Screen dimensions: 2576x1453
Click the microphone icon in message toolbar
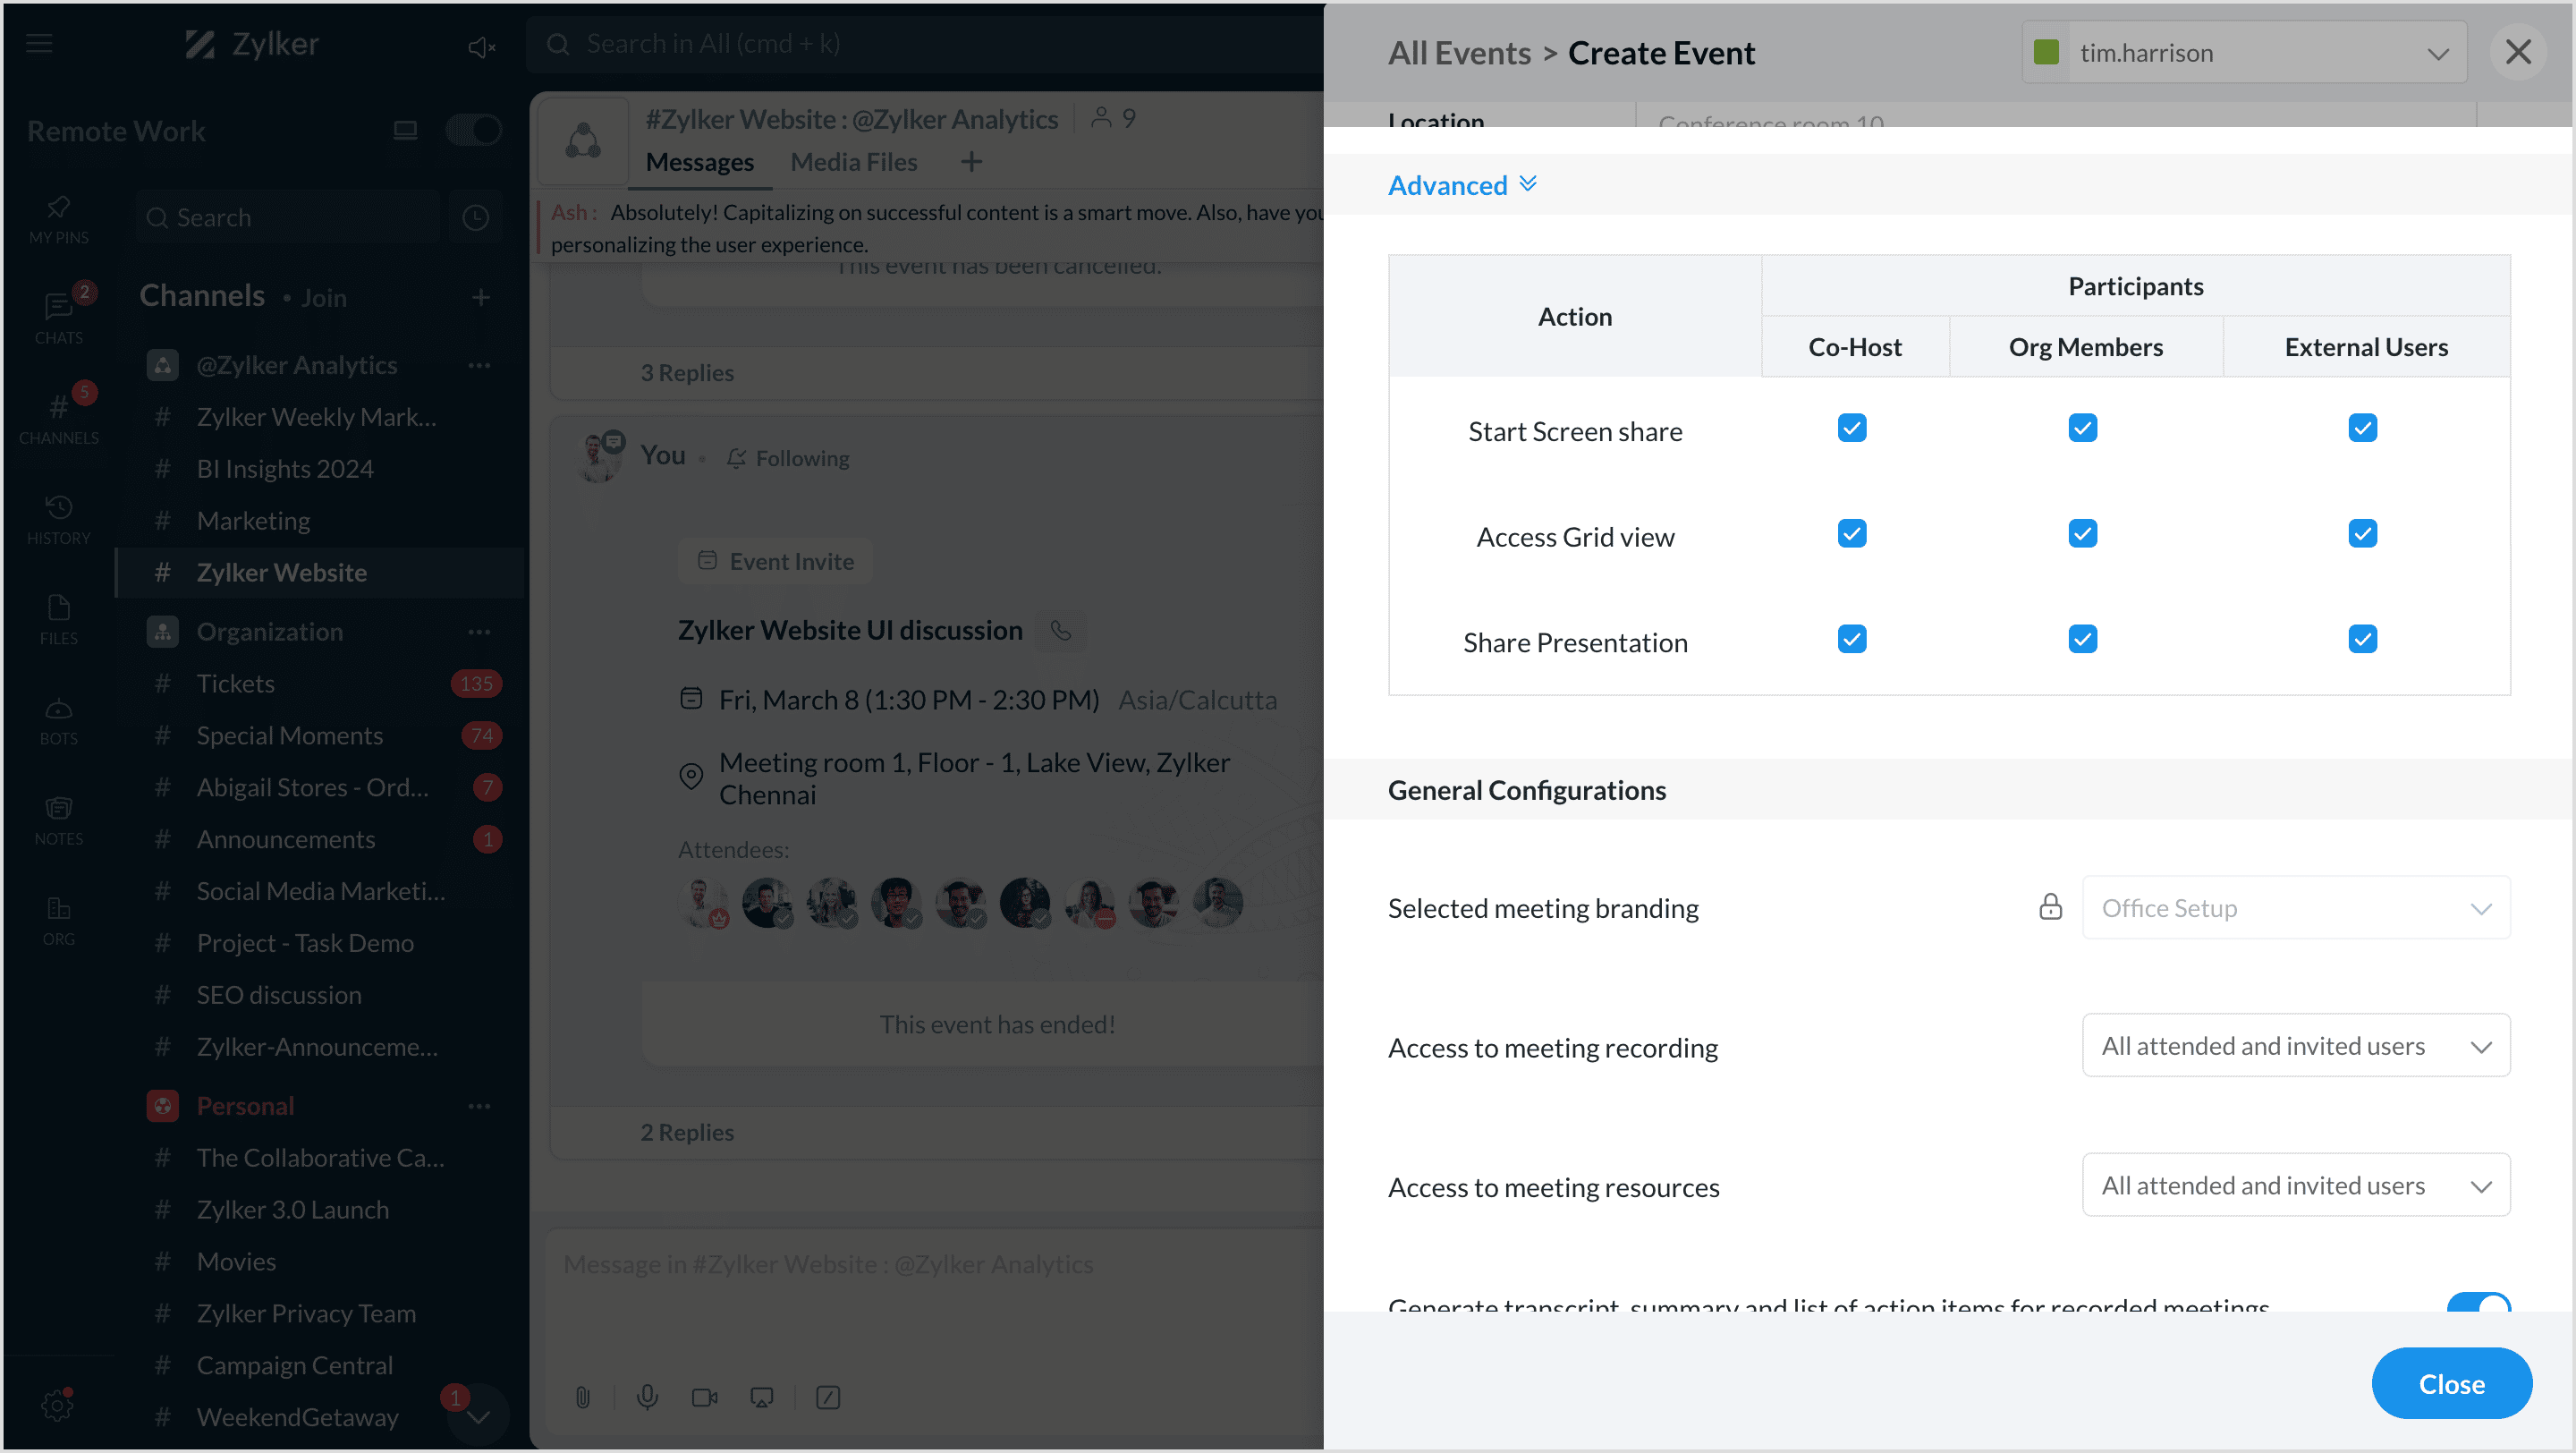tap(647, 1397)
